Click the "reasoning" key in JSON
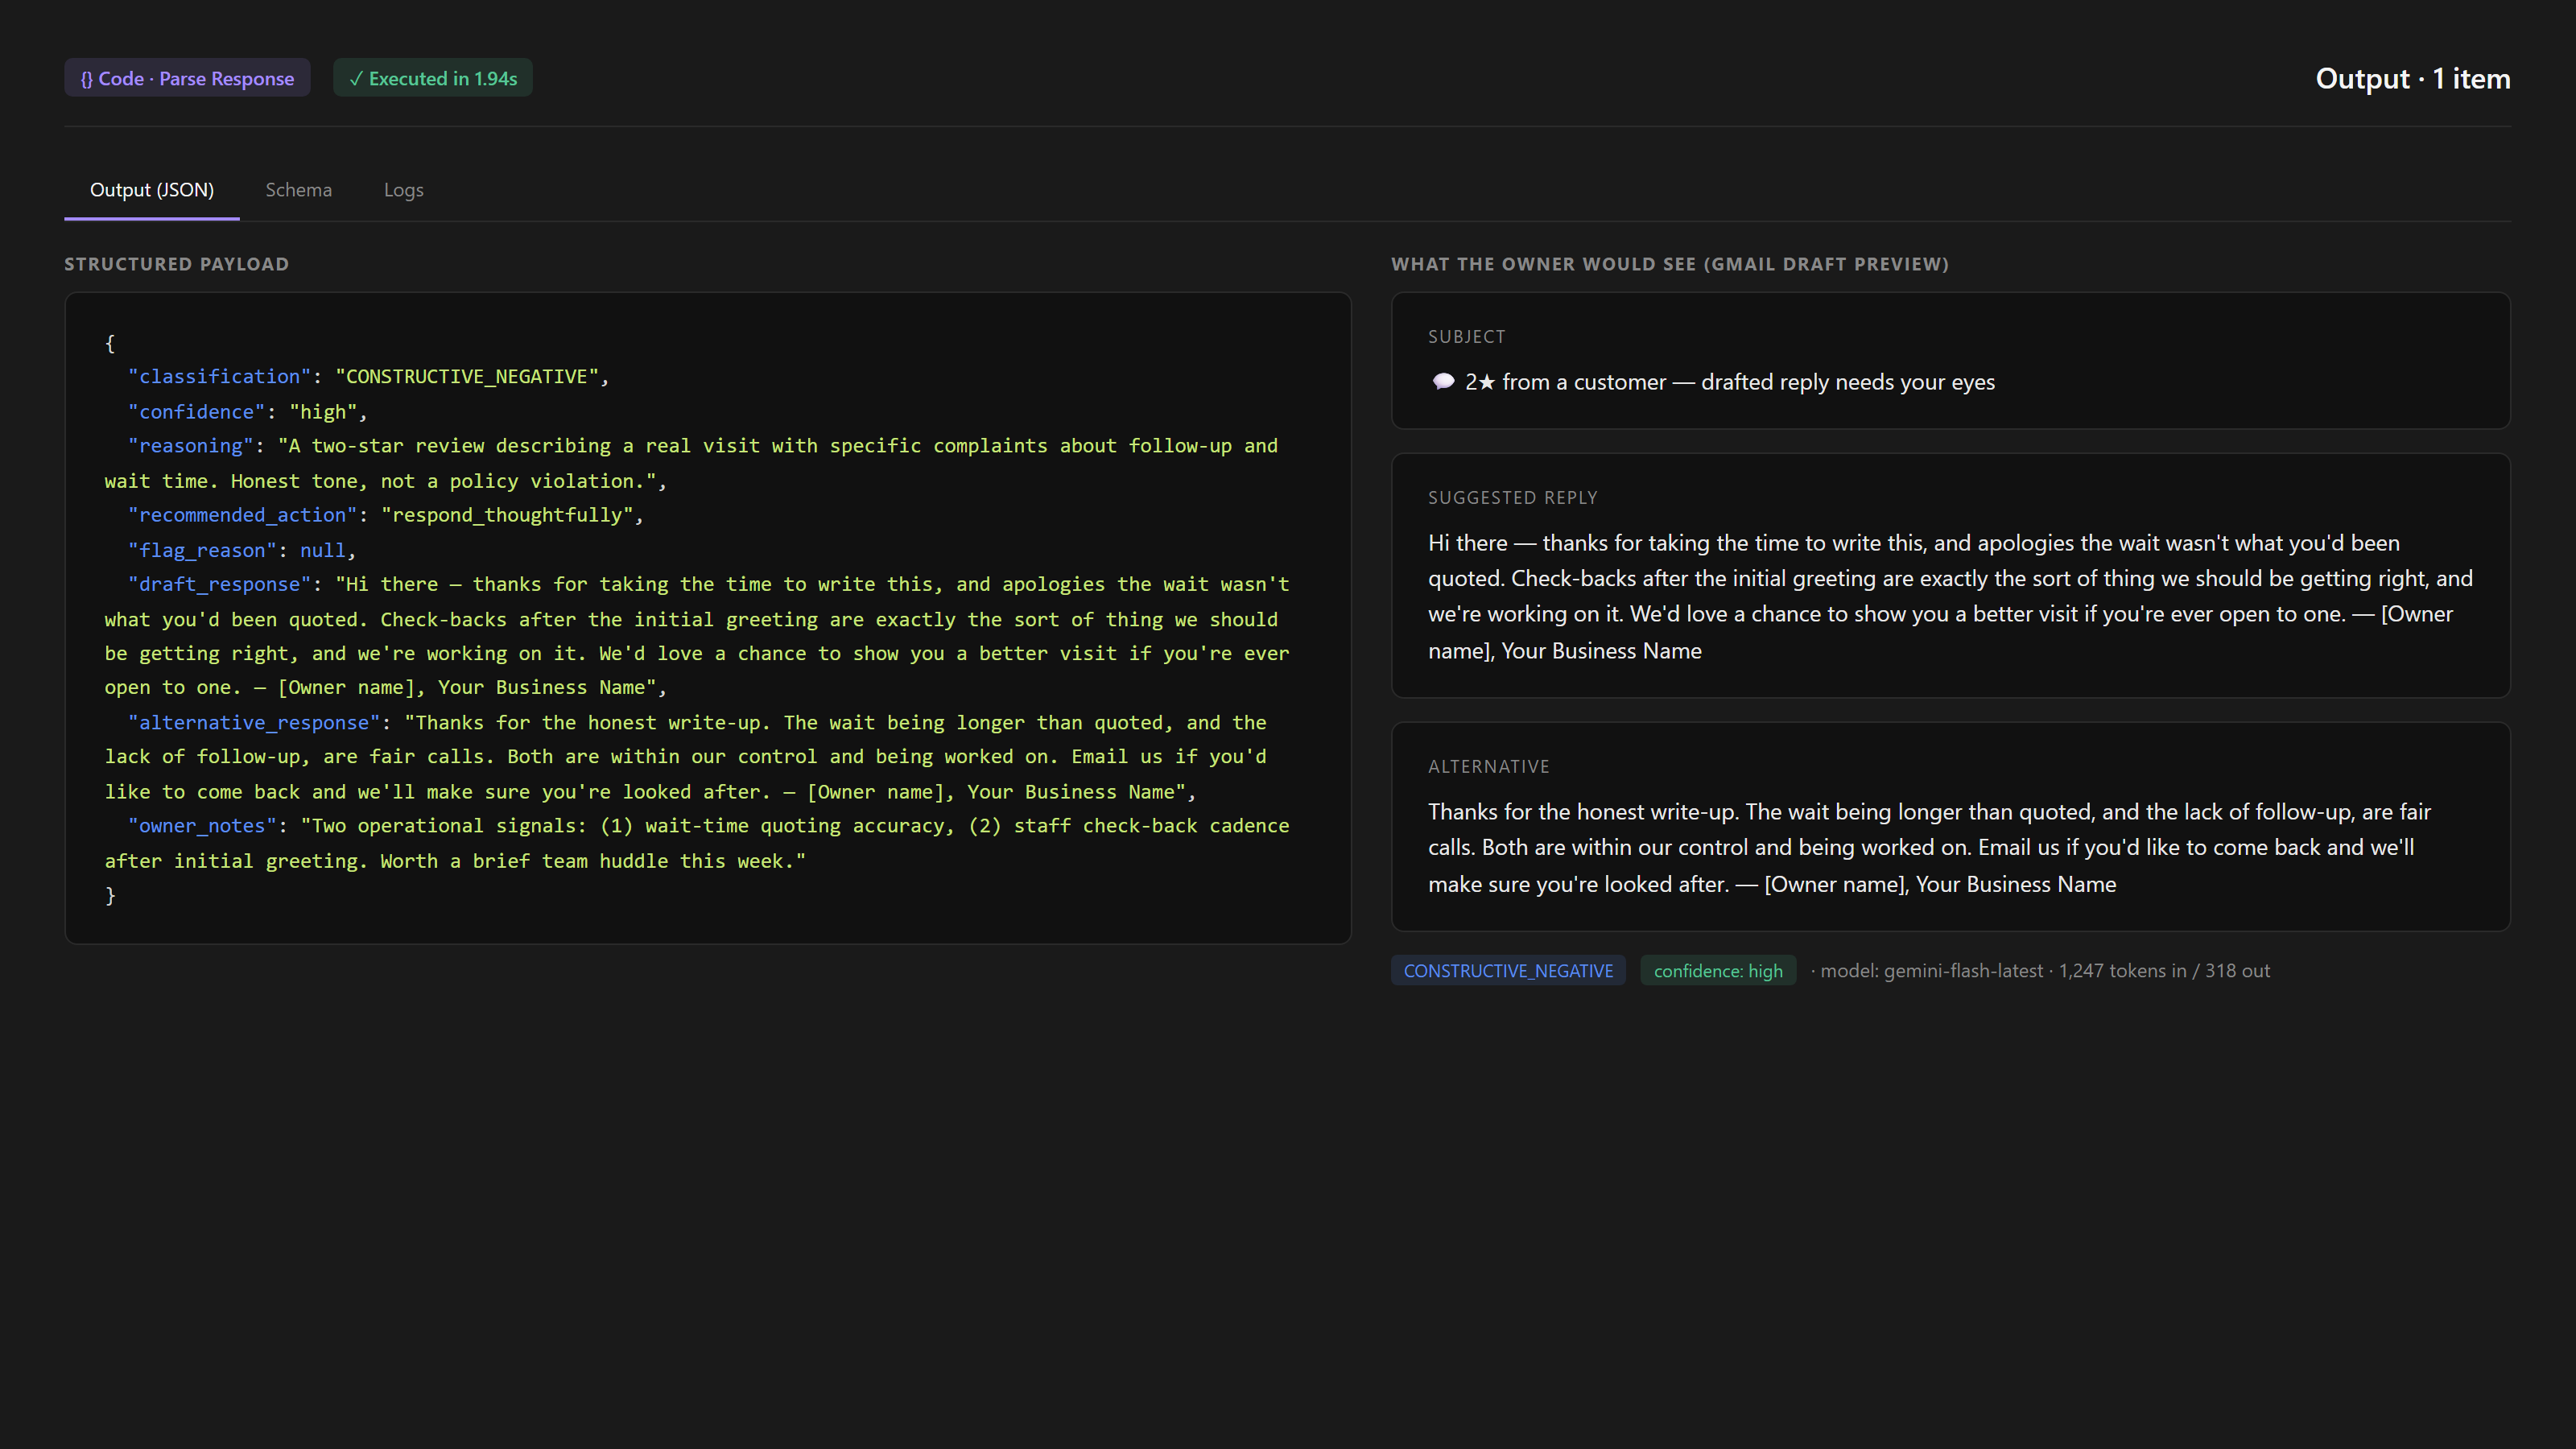This screenshot has width=2576, height=1449. tap(190, 446)
